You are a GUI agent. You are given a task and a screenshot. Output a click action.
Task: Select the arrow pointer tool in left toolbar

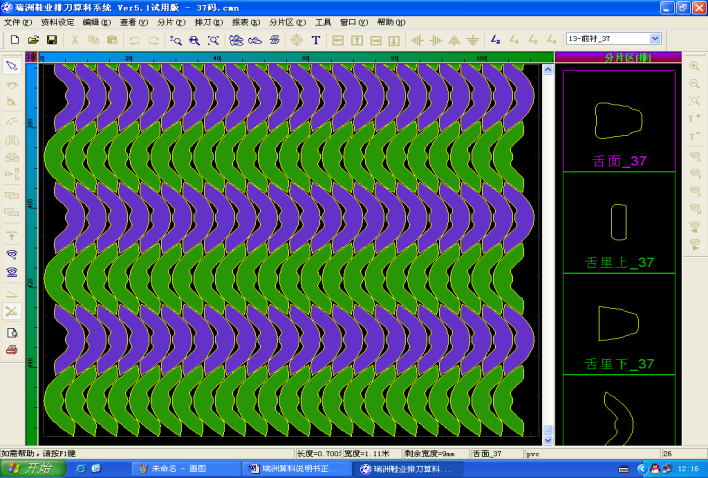[x=12, y=66]
